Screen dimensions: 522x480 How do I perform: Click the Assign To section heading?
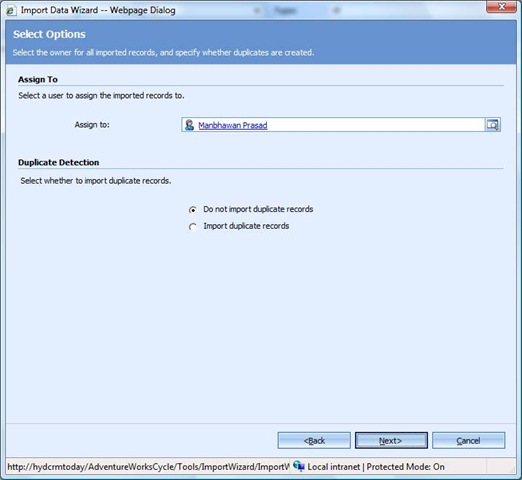(38, 79)
